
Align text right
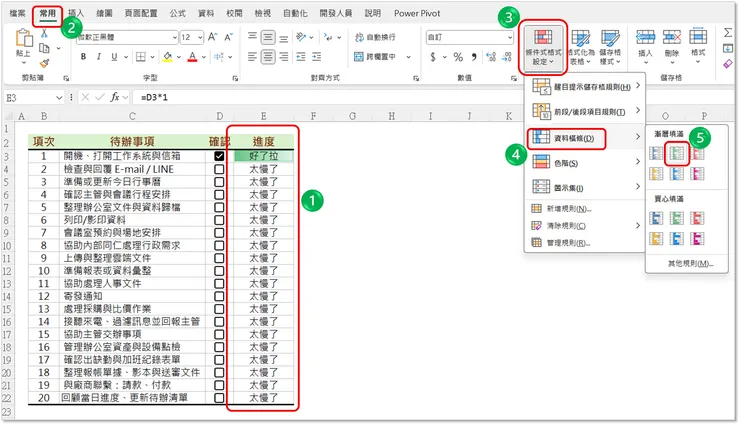coord(284,57)
